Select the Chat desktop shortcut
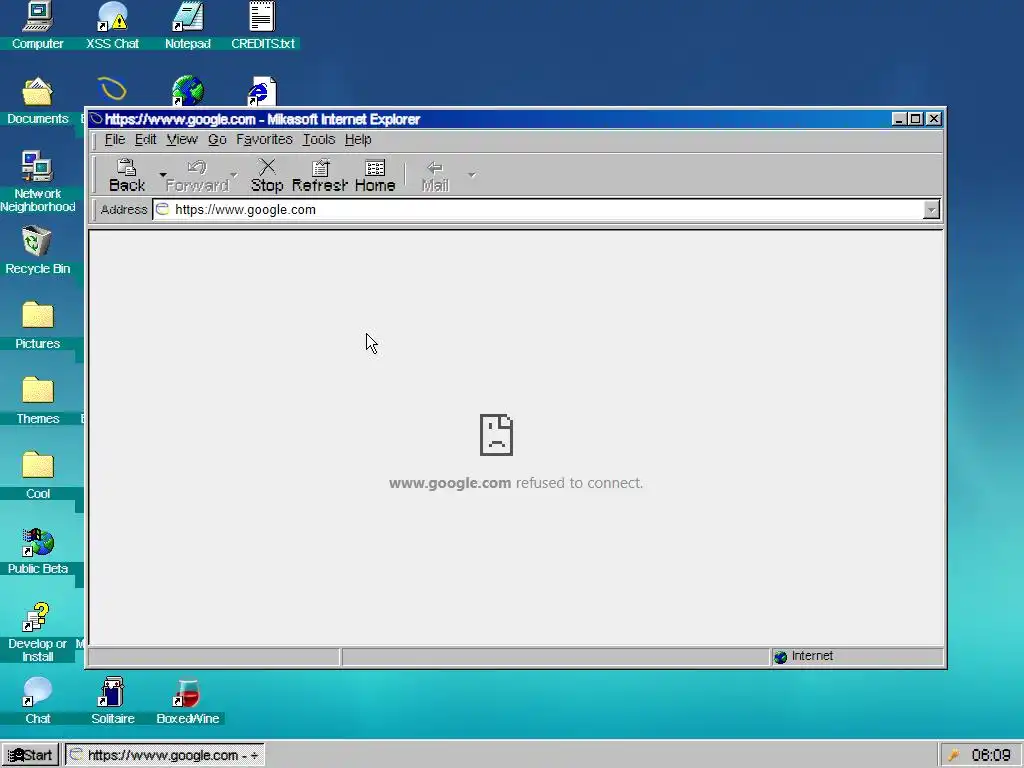This screenshot has width=1024, height=768. [x=37, y=701]
